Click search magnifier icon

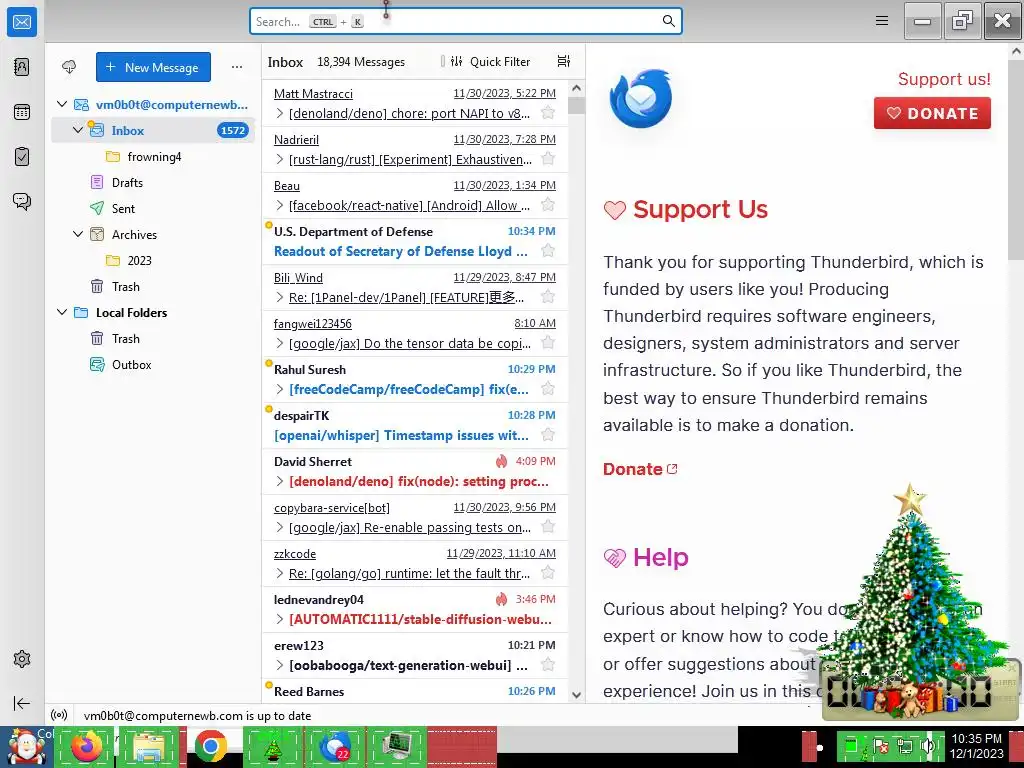coord(669,21)
